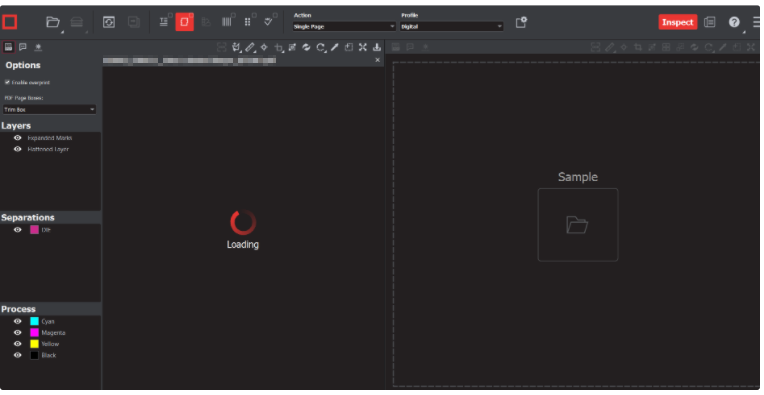Click the download arrow icon in master toolbar

pyautogui.click(x=377, y=47)
